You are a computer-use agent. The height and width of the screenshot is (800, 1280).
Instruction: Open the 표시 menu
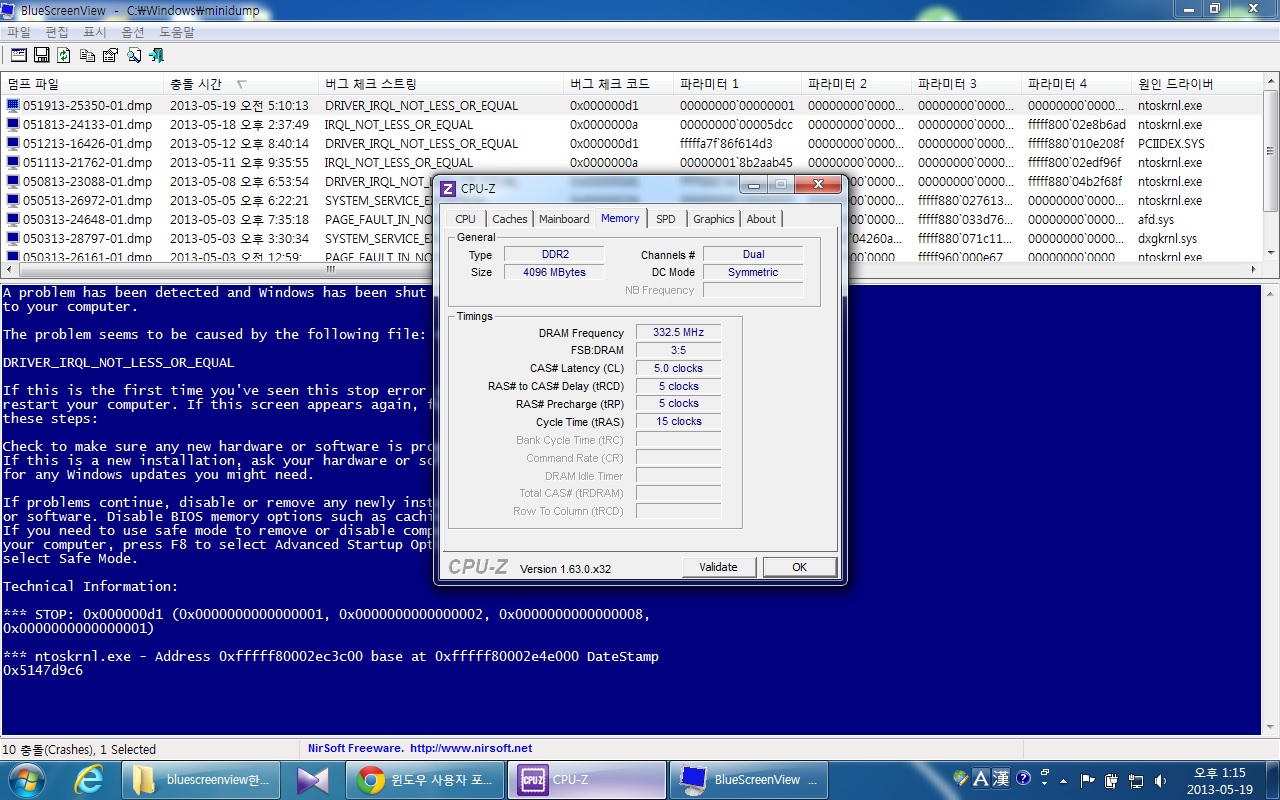point(95,32)
